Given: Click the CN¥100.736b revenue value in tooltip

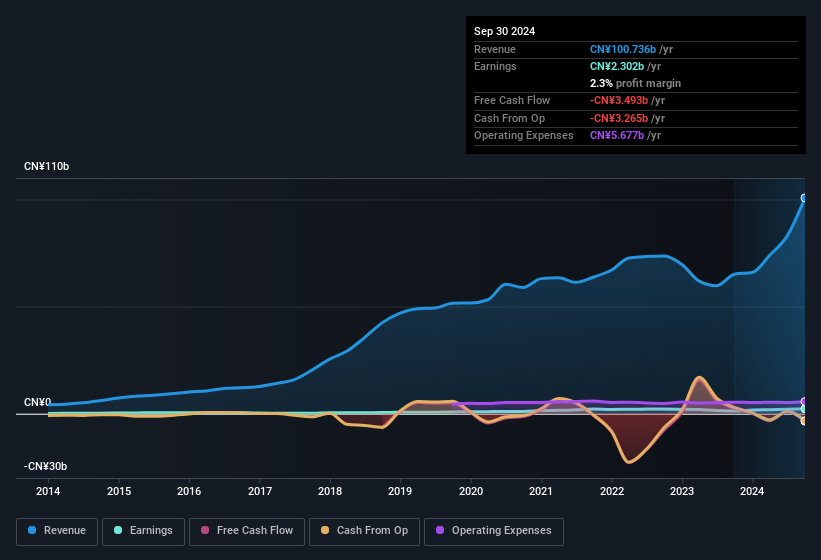Looking at the screenshot, I should (622, 49).
